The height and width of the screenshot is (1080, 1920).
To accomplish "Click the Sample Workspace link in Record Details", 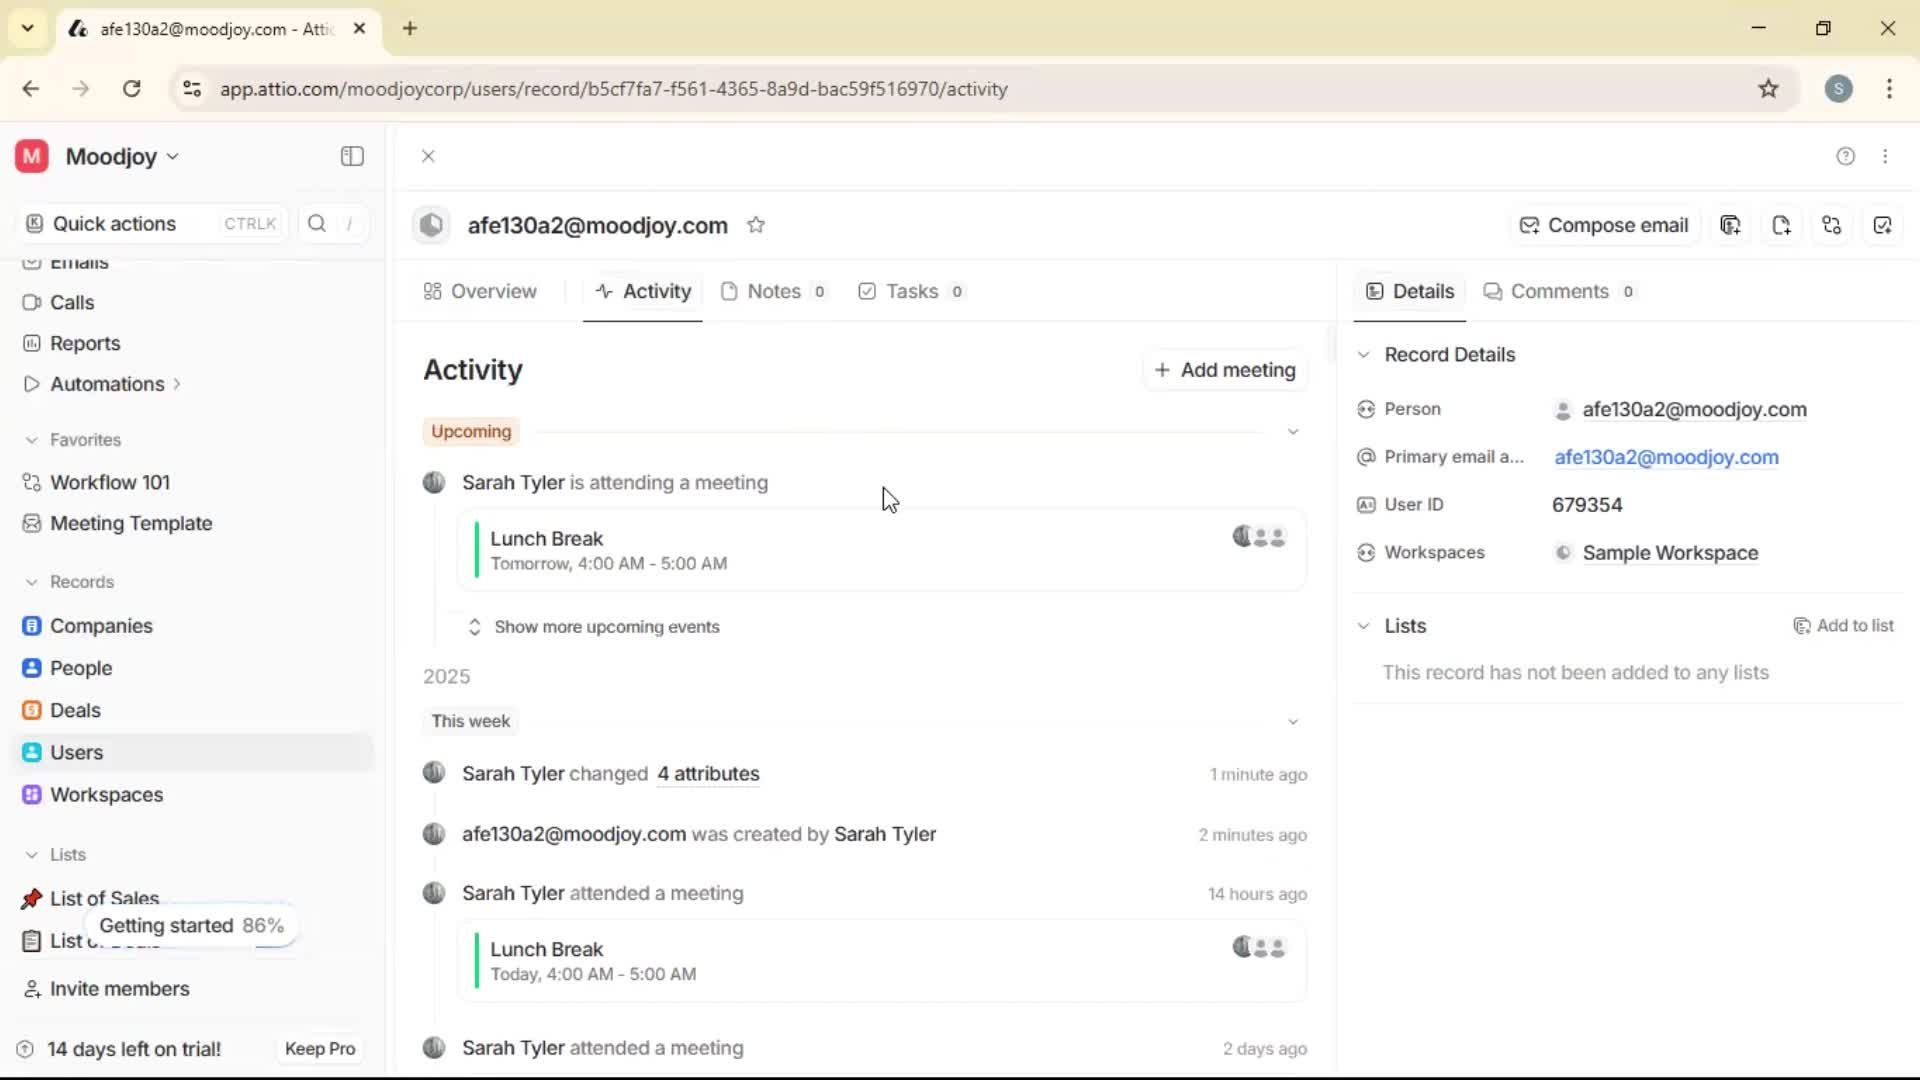I will pyautogui.click(x=1669, y=553).
